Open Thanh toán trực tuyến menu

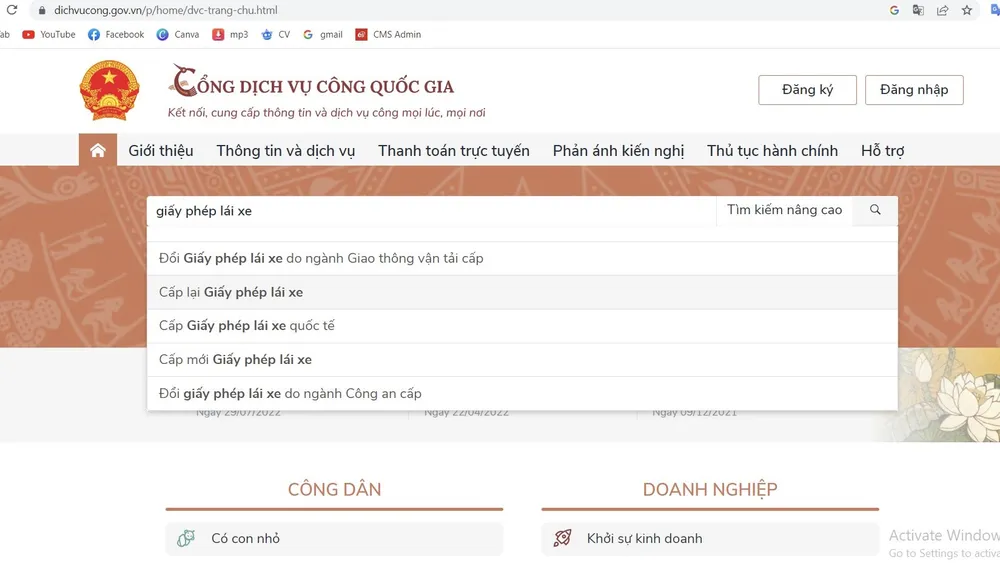pos(453,150)
